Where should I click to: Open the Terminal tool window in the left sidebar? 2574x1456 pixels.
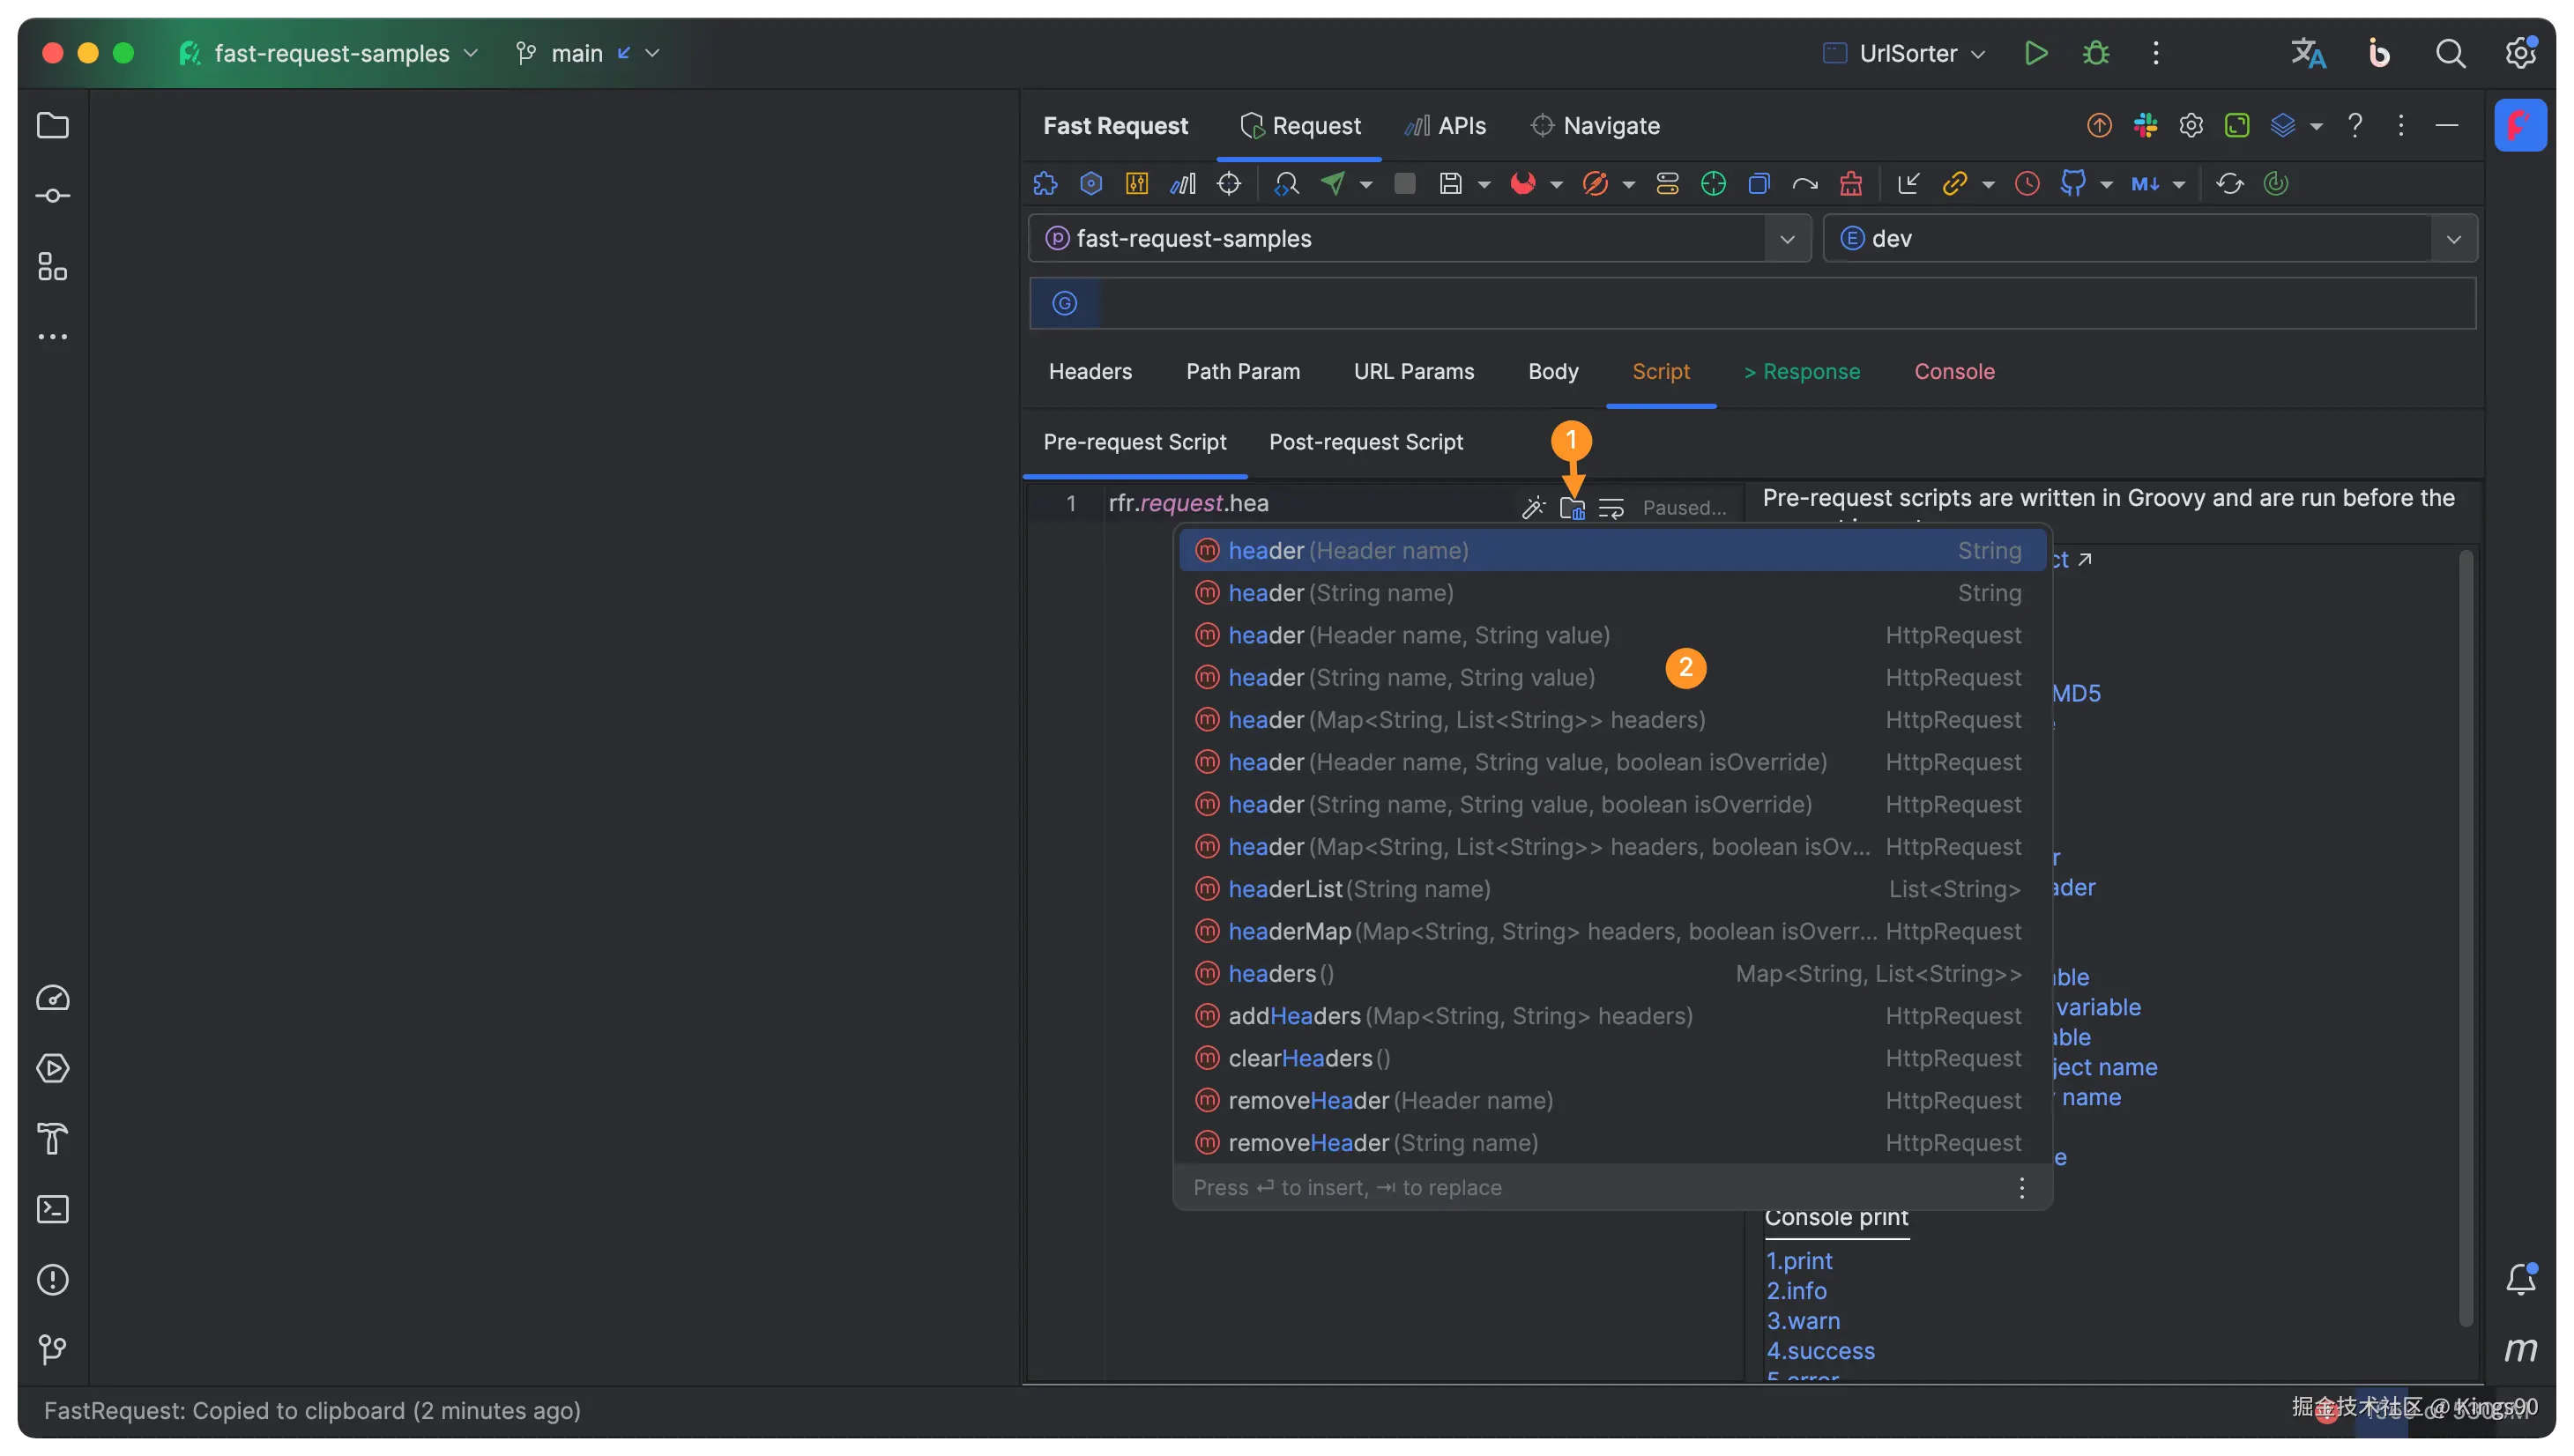pos(53,1209)
